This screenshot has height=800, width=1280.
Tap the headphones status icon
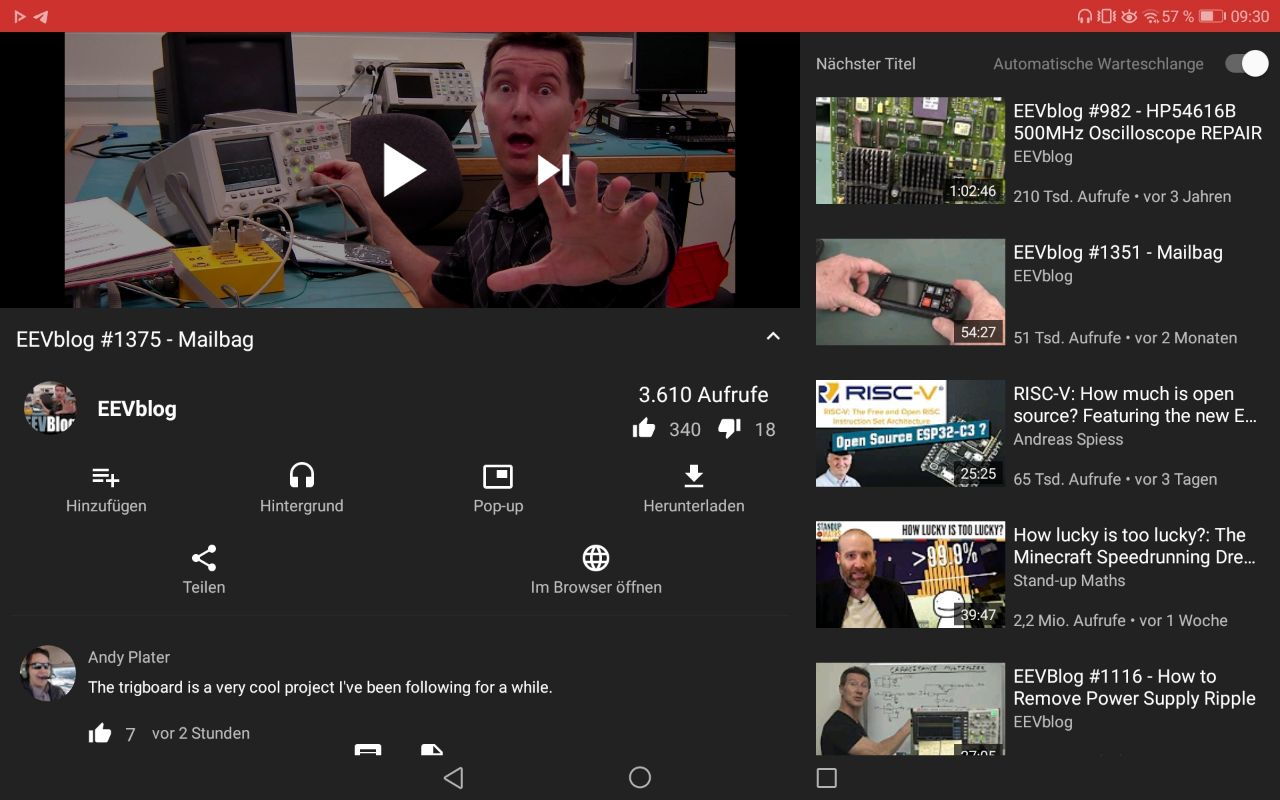1085,16
